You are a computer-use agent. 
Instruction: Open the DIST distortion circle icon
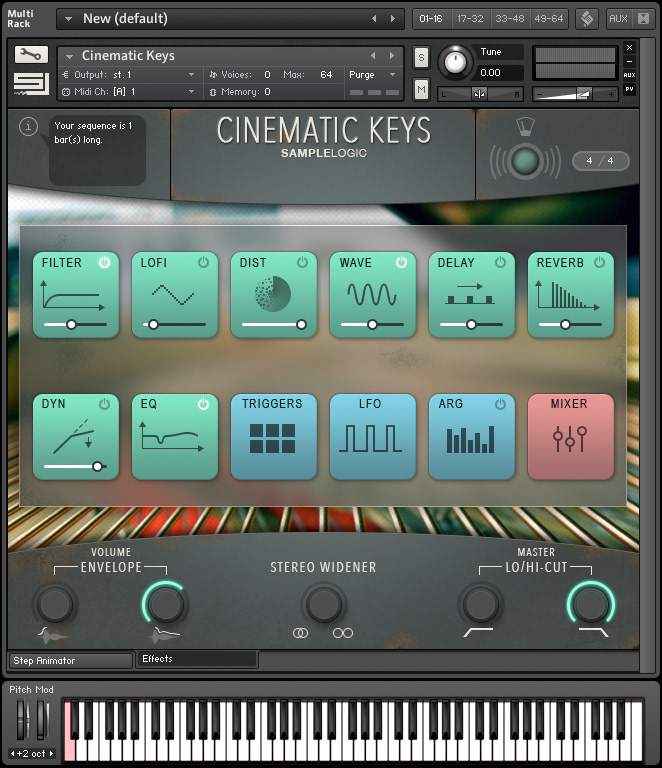(x=273, y=294)
